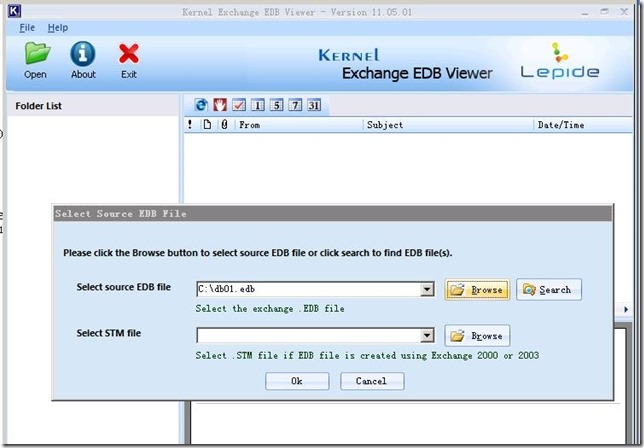Sort by attachment paperclip column
This screenshot has width=644, height=448.
[224, 124]
